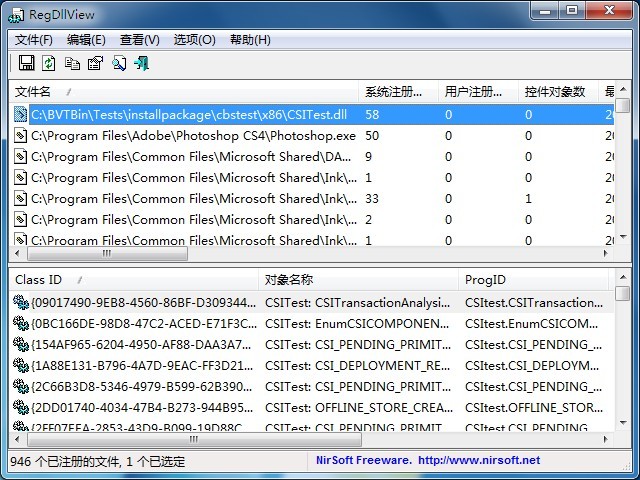
Task: Select the CSITest.dll file row
Action: pyautogui.click(x=188, y=115)
